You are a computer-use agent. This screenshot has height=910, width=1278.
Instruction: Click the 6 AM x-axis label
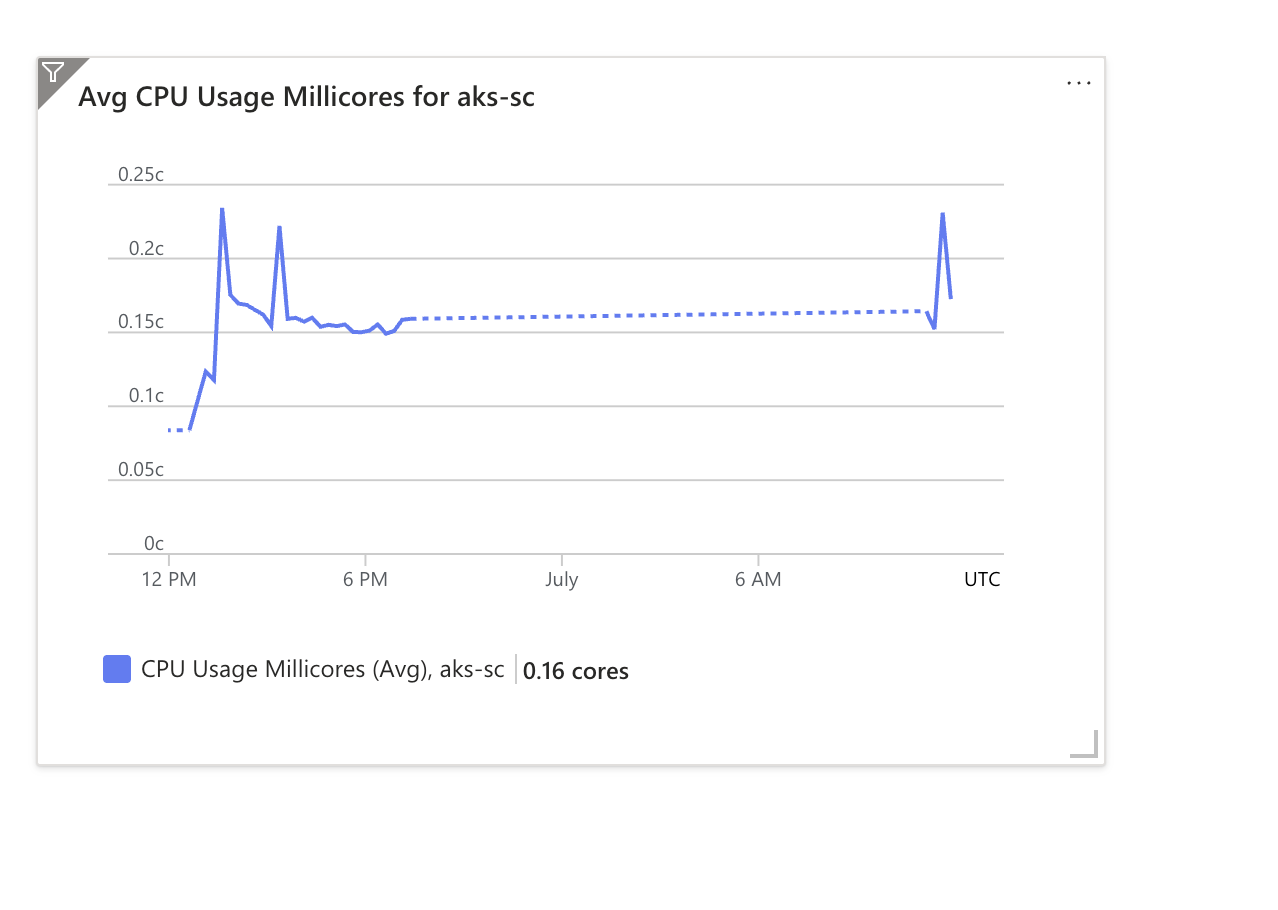tap(758, 579)
